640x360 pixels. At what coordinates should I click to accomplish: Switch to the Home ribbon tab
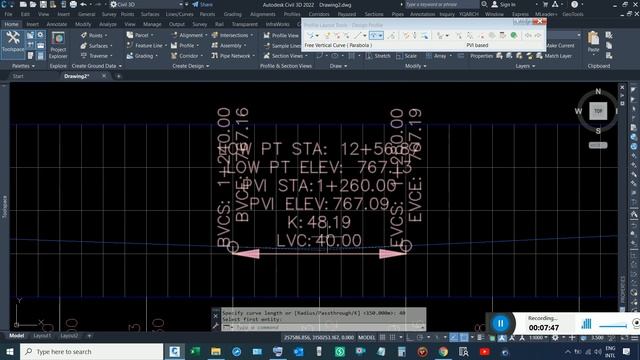[11, 24]
